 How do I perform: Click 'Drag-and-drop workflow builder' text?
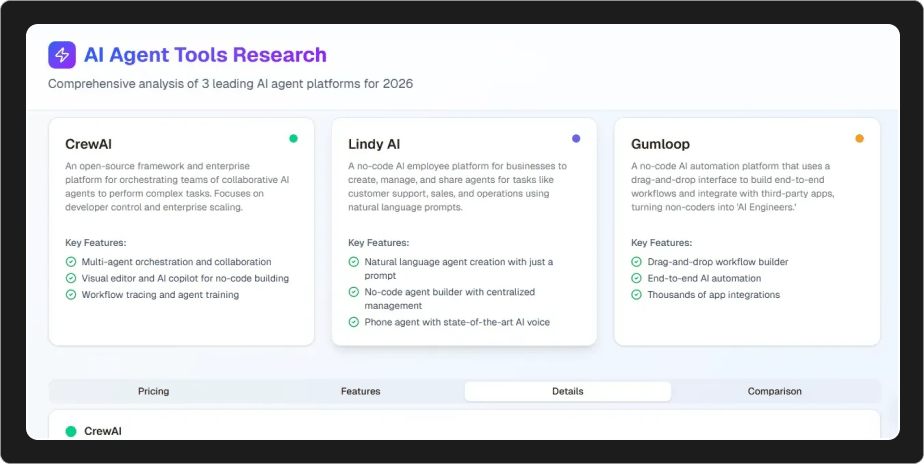[718, 262]
